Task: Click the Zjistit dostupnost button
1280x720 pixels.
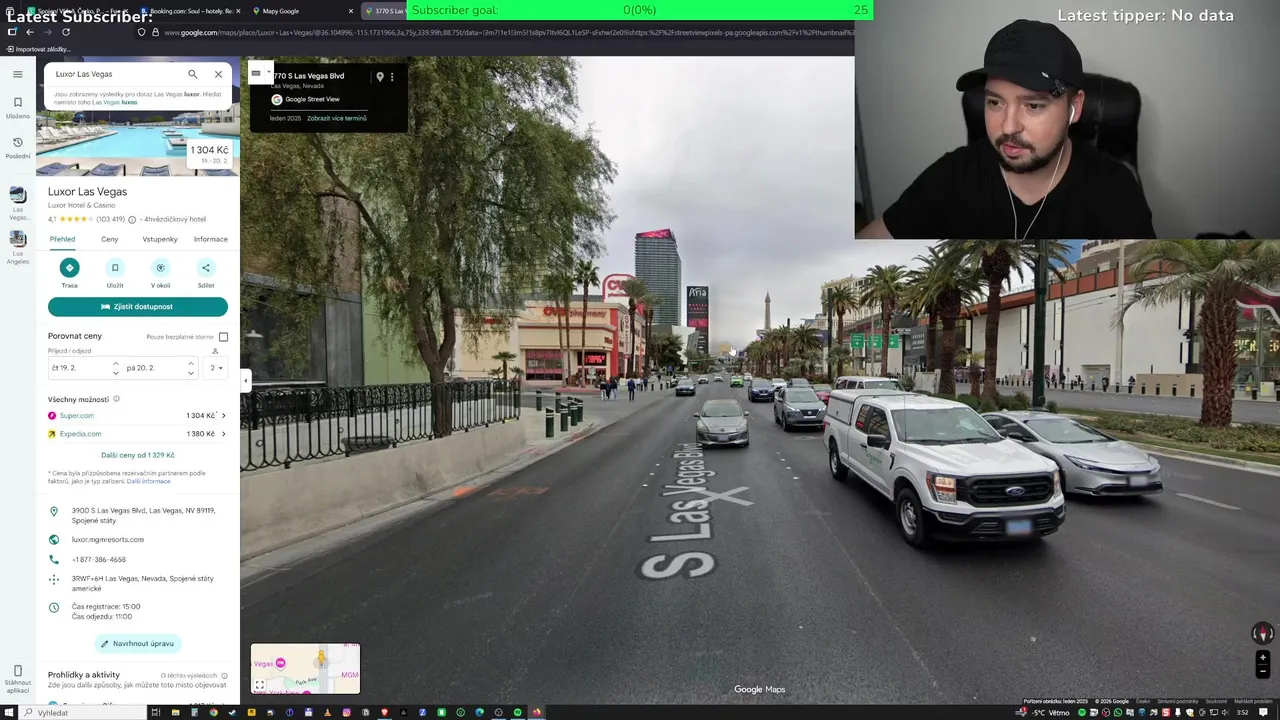Action: [138, 307]
